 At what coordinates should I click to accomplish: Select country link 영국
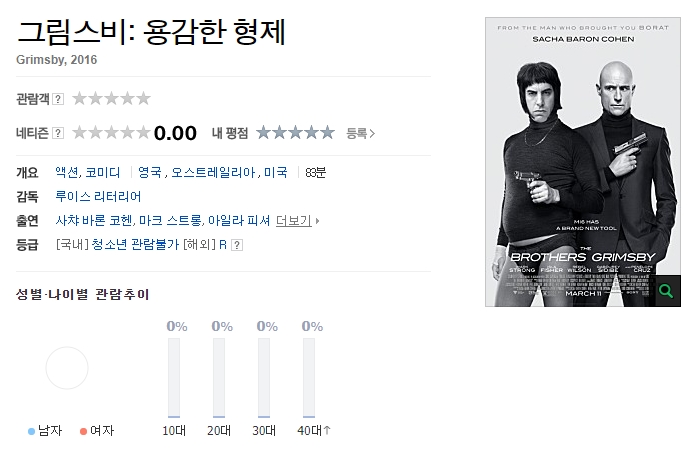(150, 172)
